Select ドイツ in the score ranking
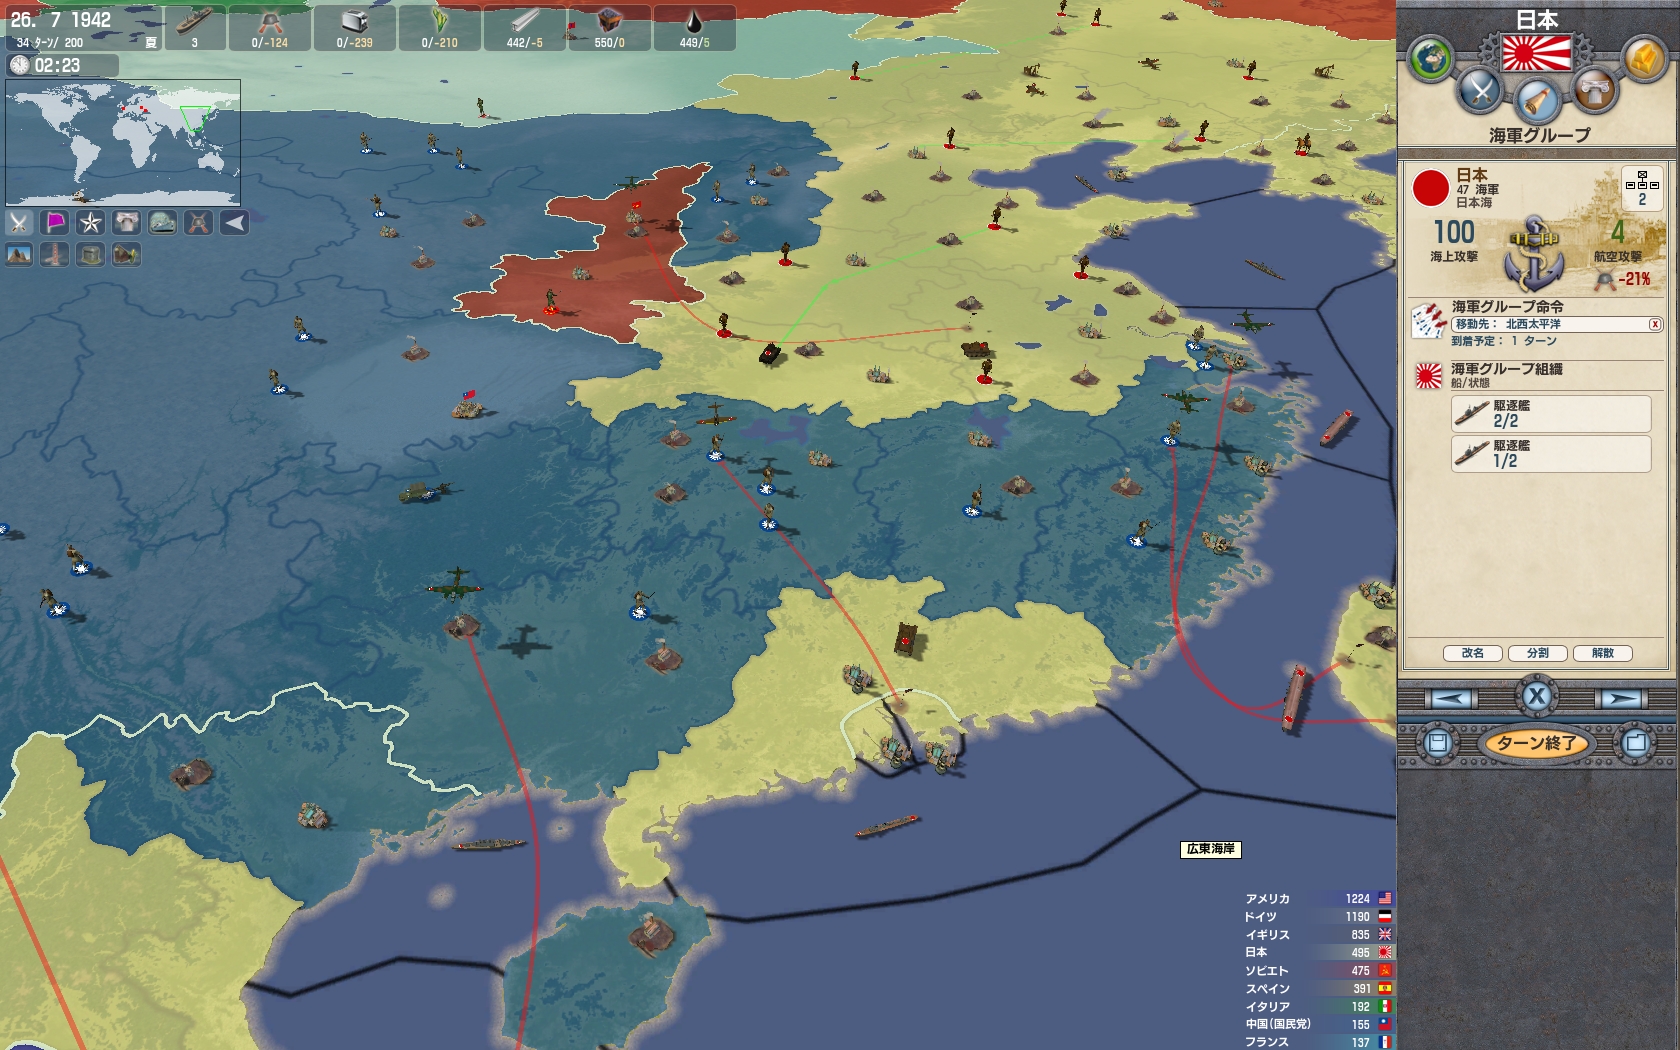This screenshot has width=1680, height=1050. (1318, 917)
